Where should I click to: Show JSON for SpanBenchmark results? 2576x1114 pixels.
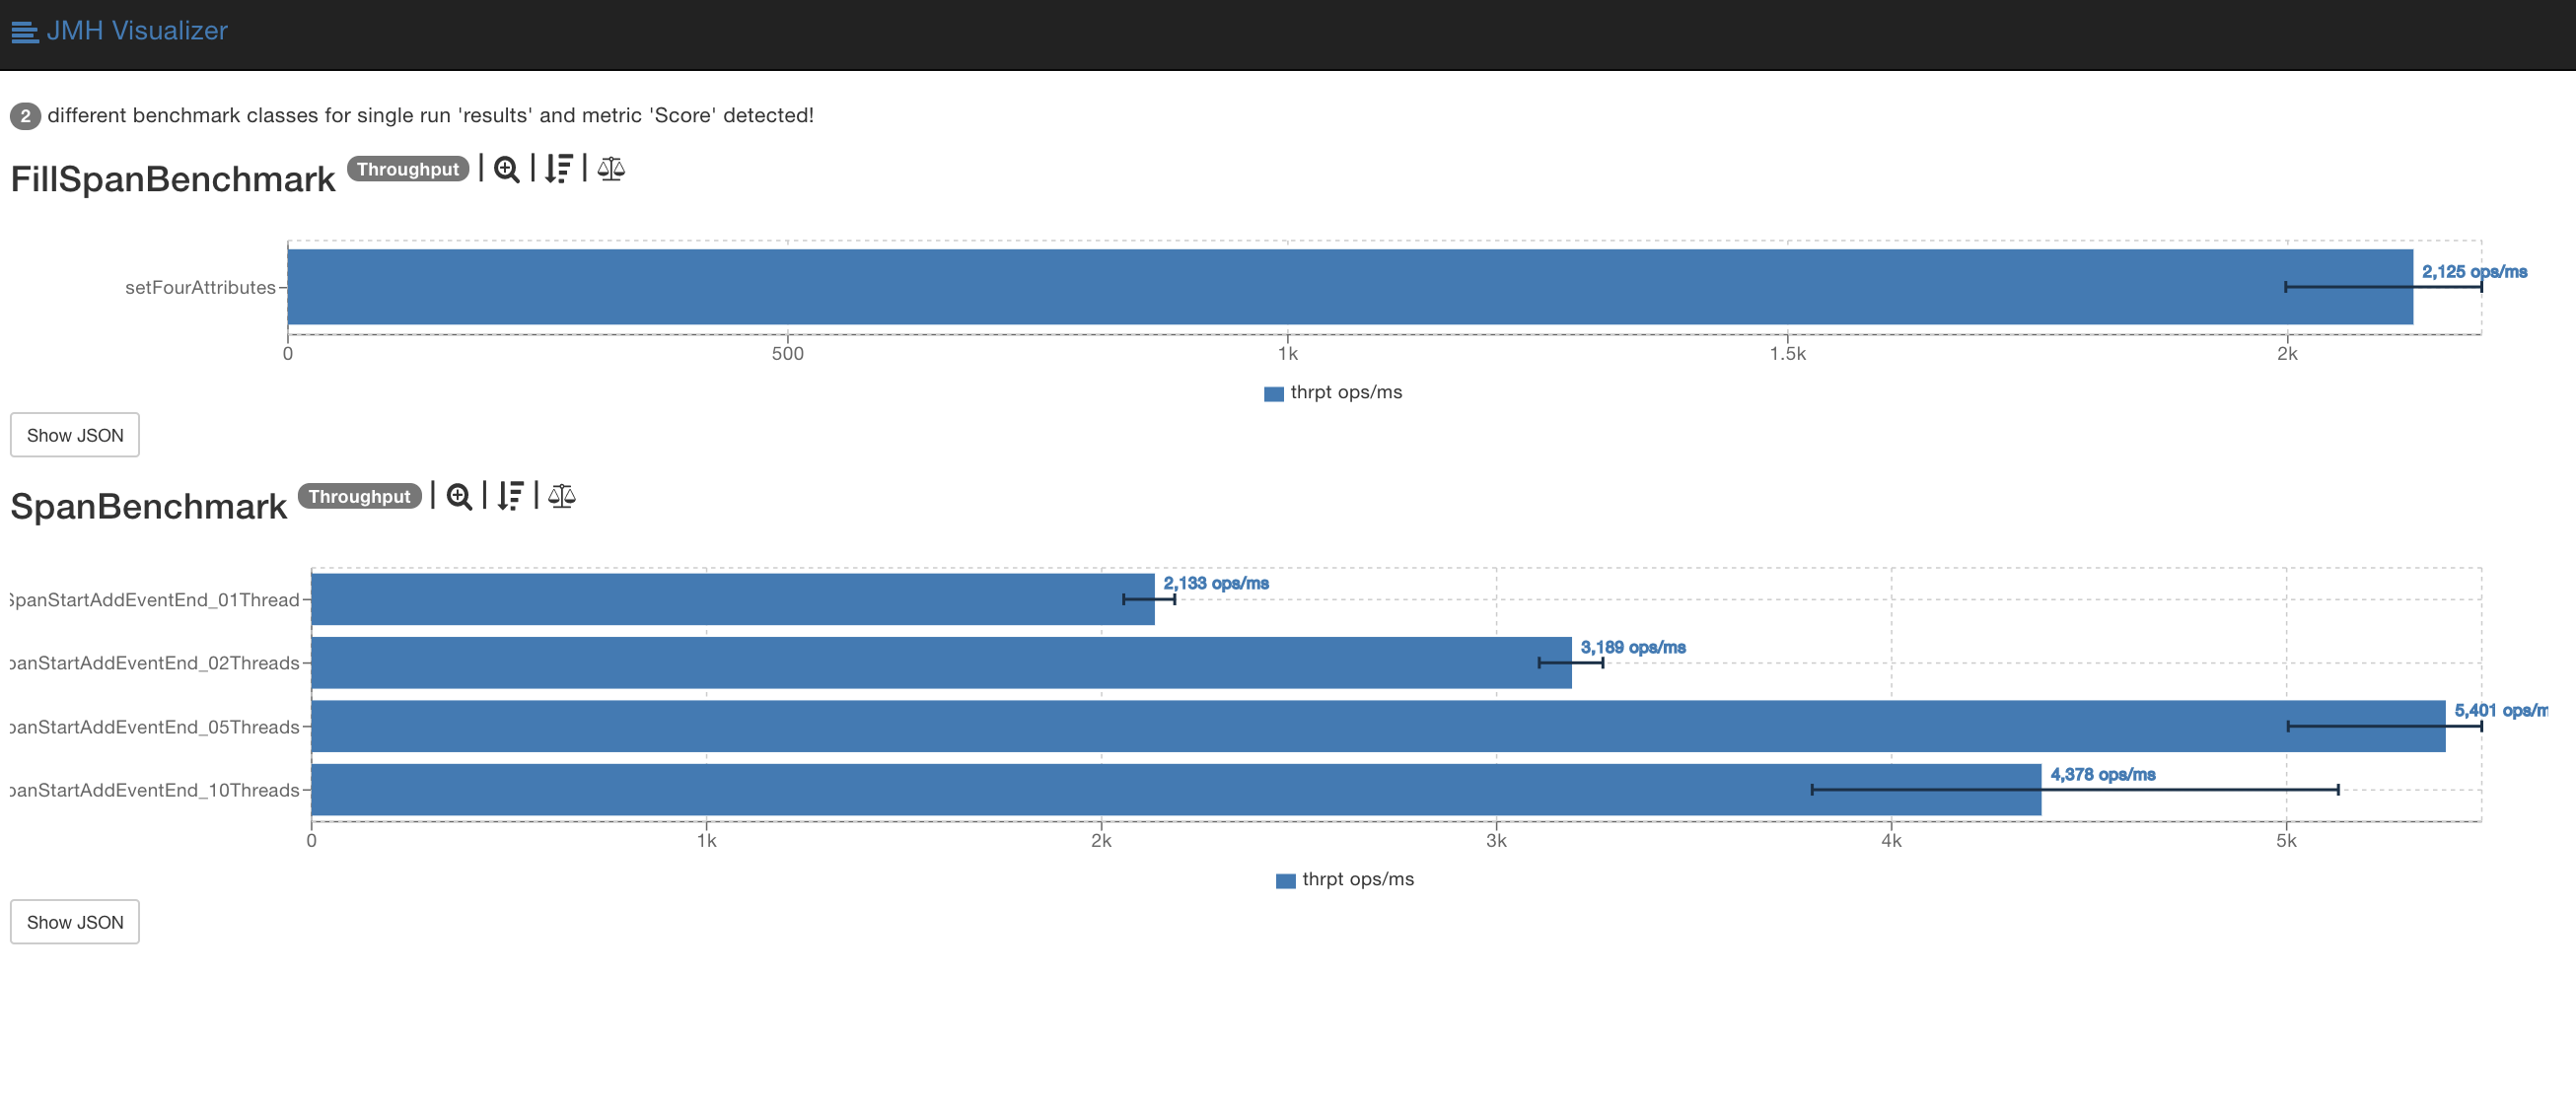click(x=74, y=922)
